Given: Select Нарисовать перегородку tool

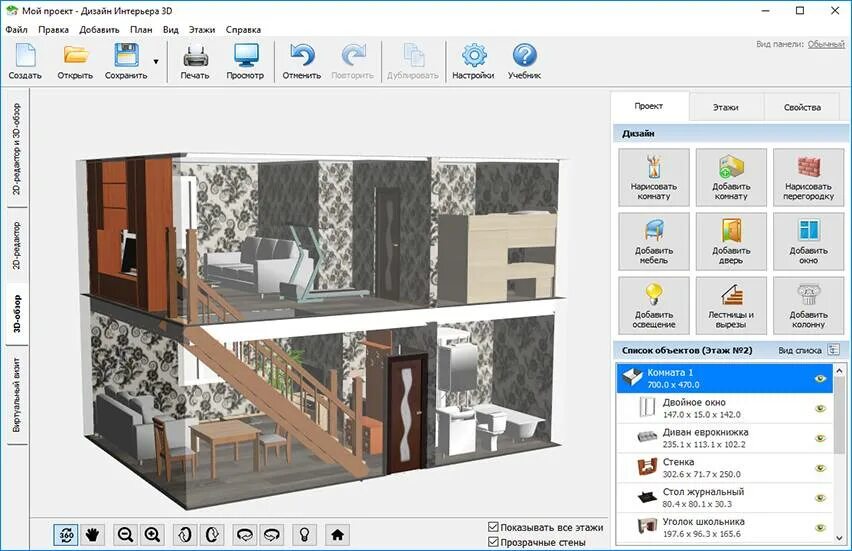Looking at the screenshot, I should [x=808, y=177].
